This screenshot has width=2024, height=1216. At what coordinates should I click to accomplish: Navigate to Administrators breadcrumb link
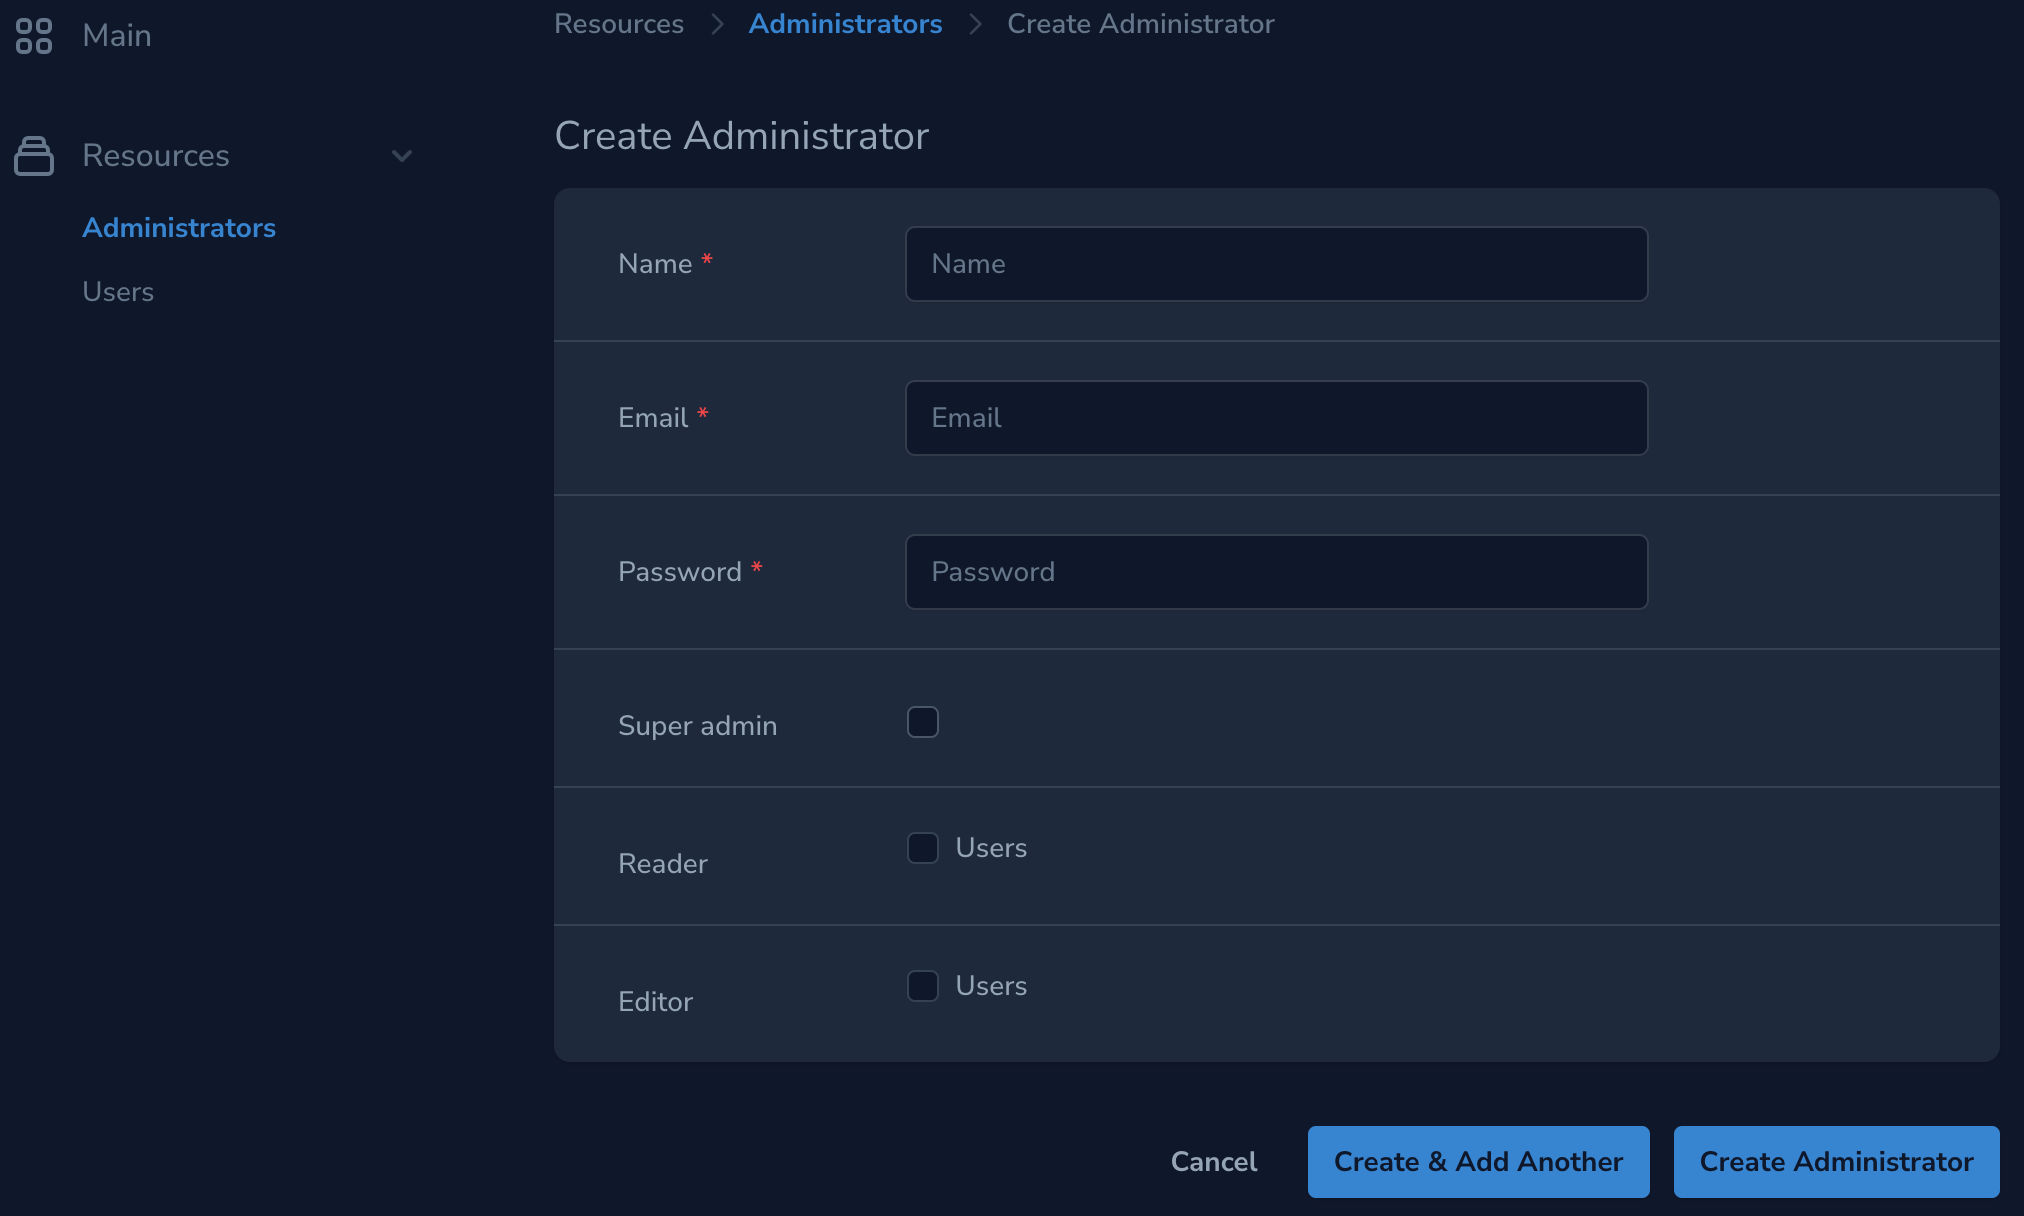click(845, 24)
